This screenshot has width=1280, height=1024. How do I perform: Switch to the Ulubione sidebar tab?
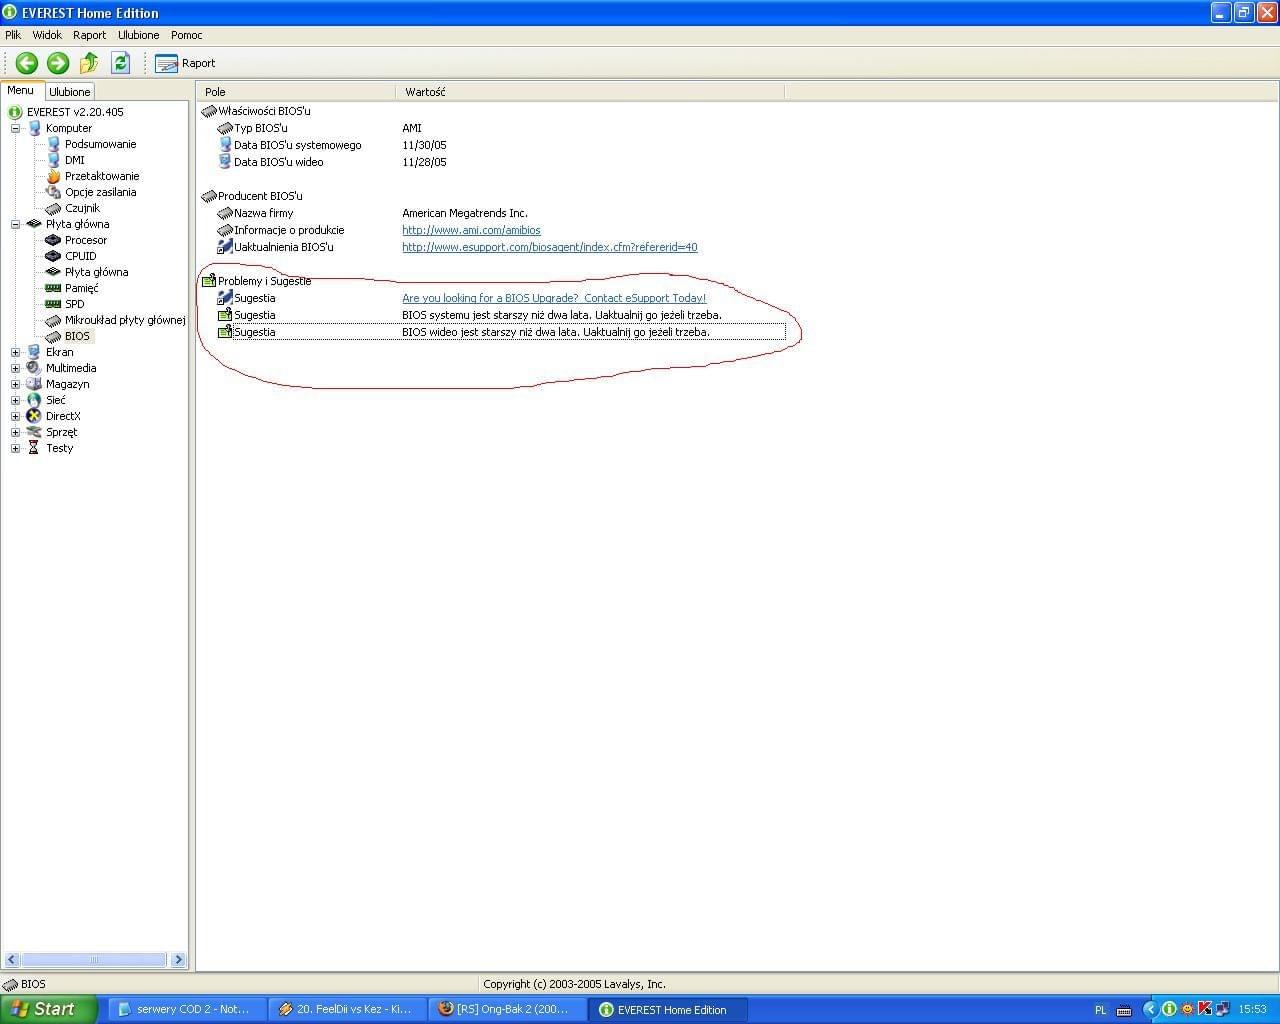[70, 91]
